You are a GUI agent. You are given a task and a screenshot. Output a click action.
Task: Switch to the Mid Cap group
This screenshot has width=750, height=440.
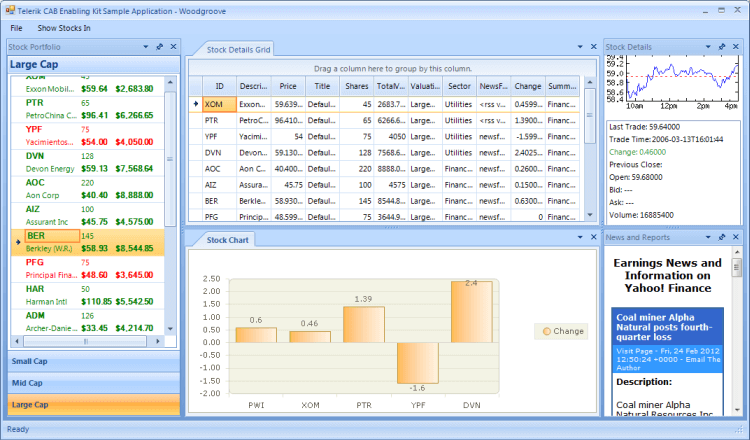(94, 383)
